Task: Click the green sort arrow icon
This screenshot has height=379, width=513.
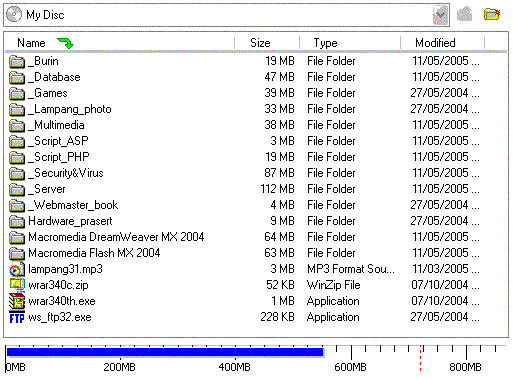Action: (65, 43)
